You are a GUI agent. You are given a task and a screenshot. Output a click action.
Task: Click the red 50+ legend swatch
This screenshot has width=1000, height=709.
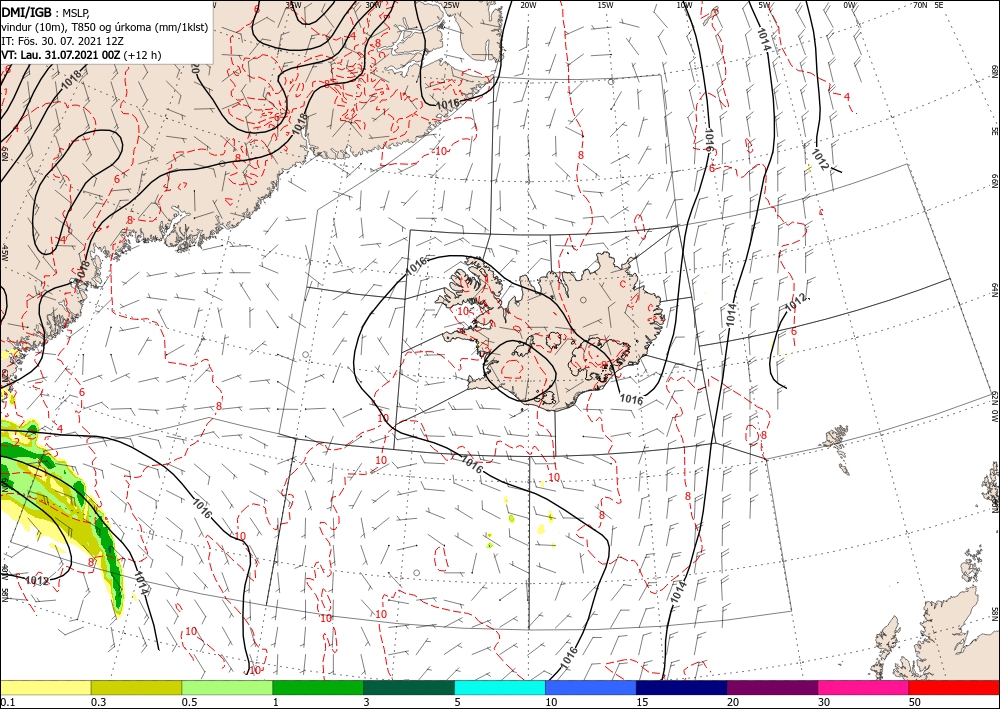point(954,687)
